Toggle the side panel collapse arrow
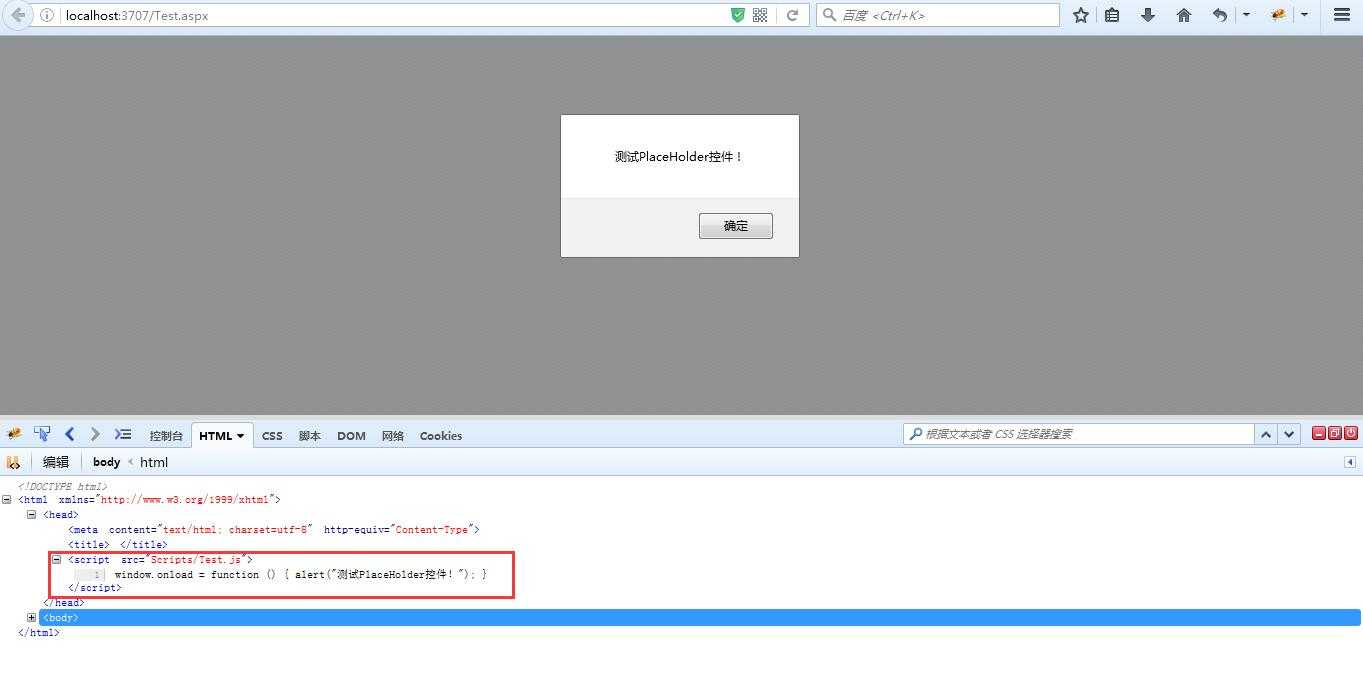 coord(1349,462)
